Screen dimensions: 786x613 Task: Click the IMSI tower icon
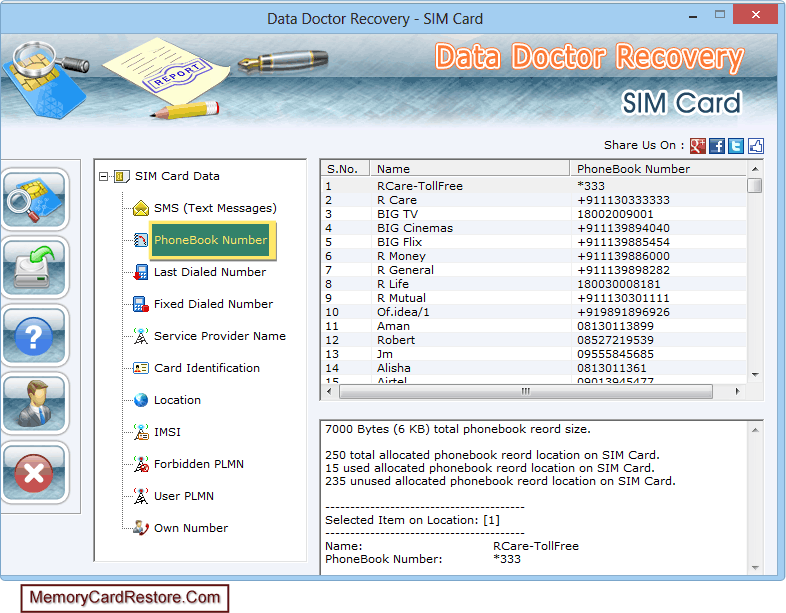[x=141, y=432]
